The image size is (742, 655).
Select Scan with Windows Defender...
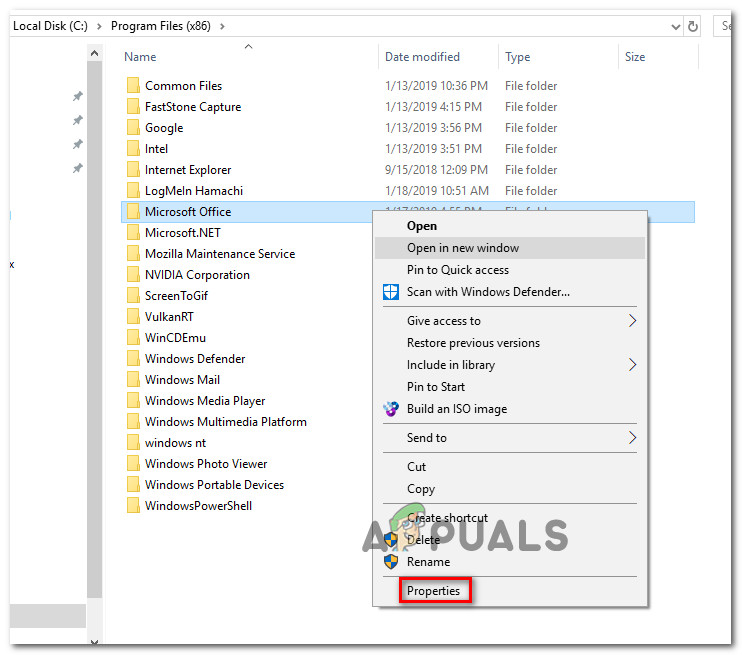pyautogui.click(x=510, y=292)
